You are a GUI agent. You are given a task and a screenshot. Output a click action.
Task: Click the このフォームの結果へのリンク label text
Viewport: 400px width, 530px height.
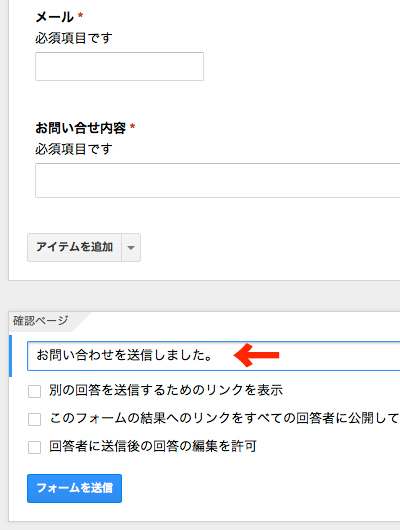[x=225, y=418]
